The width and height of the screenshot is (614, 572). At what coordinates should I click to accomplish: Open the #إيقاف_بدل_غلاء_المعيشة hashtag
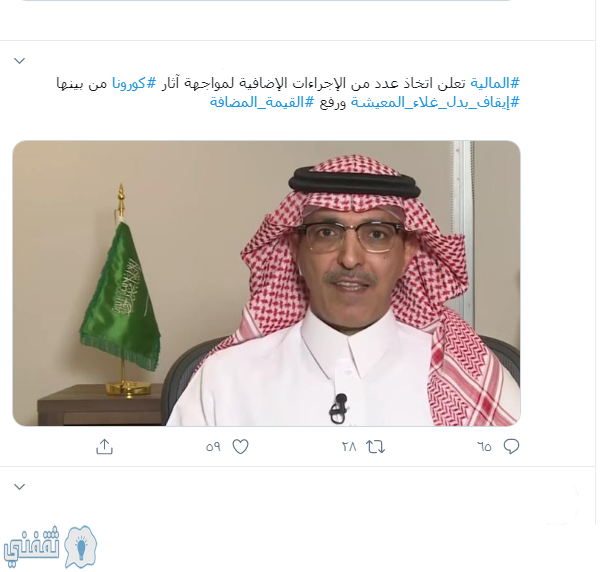(435, 102)
